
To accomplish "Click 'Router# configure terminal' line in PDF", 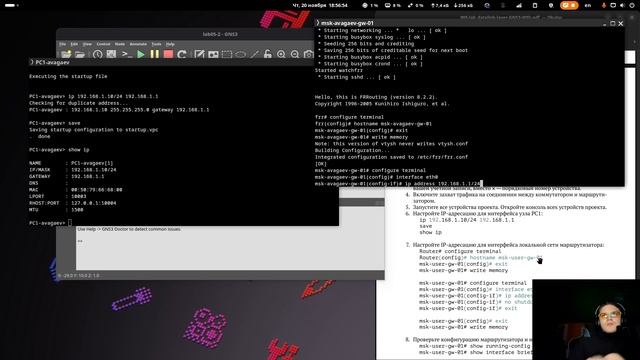I will tap(460, 251).
